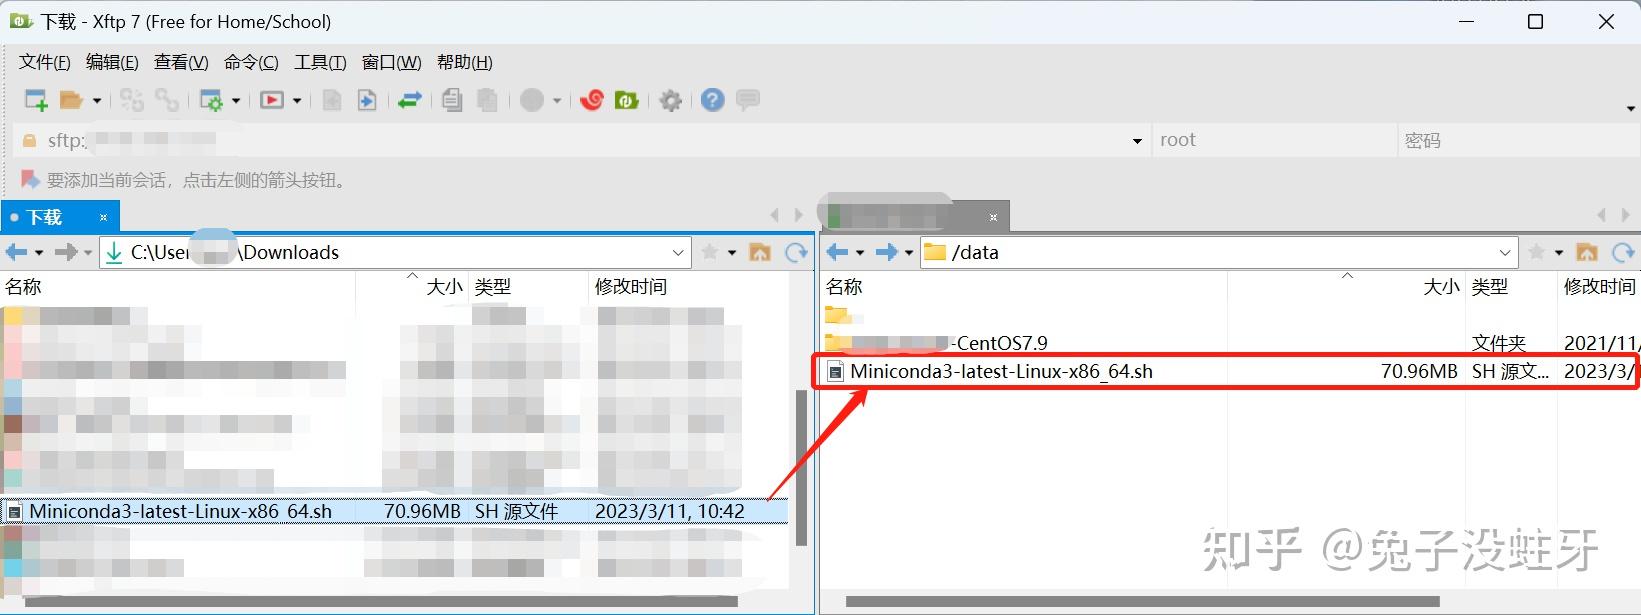This screenshot has height=615, width=1641.
Task: Go back in local pane
Action: pyautogui.click(x=17, y=253)
